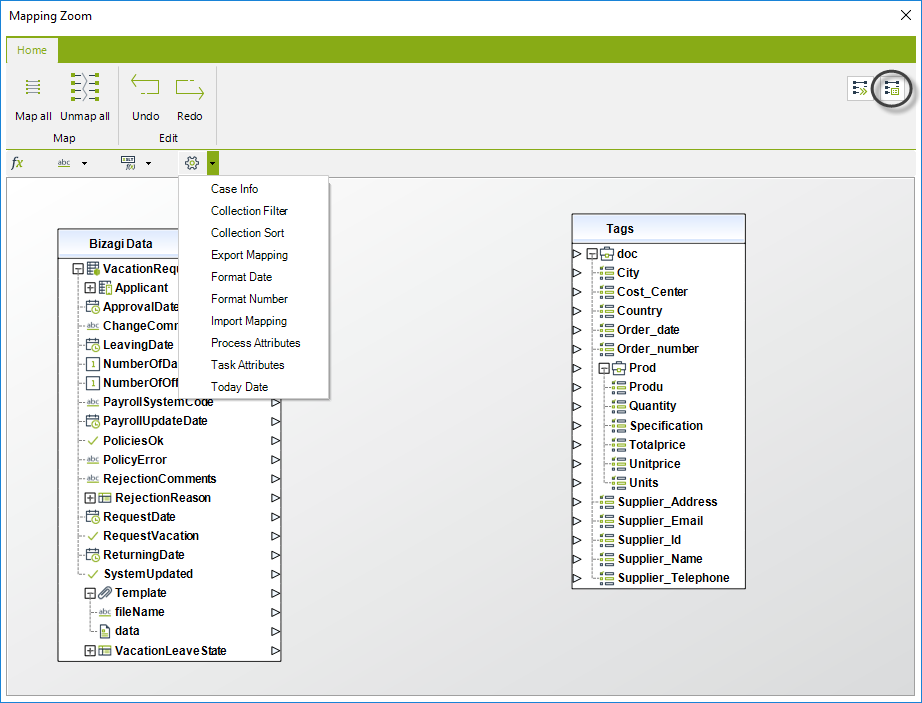
Task: Switch to the Home tab
Action: tap(32, 50)
